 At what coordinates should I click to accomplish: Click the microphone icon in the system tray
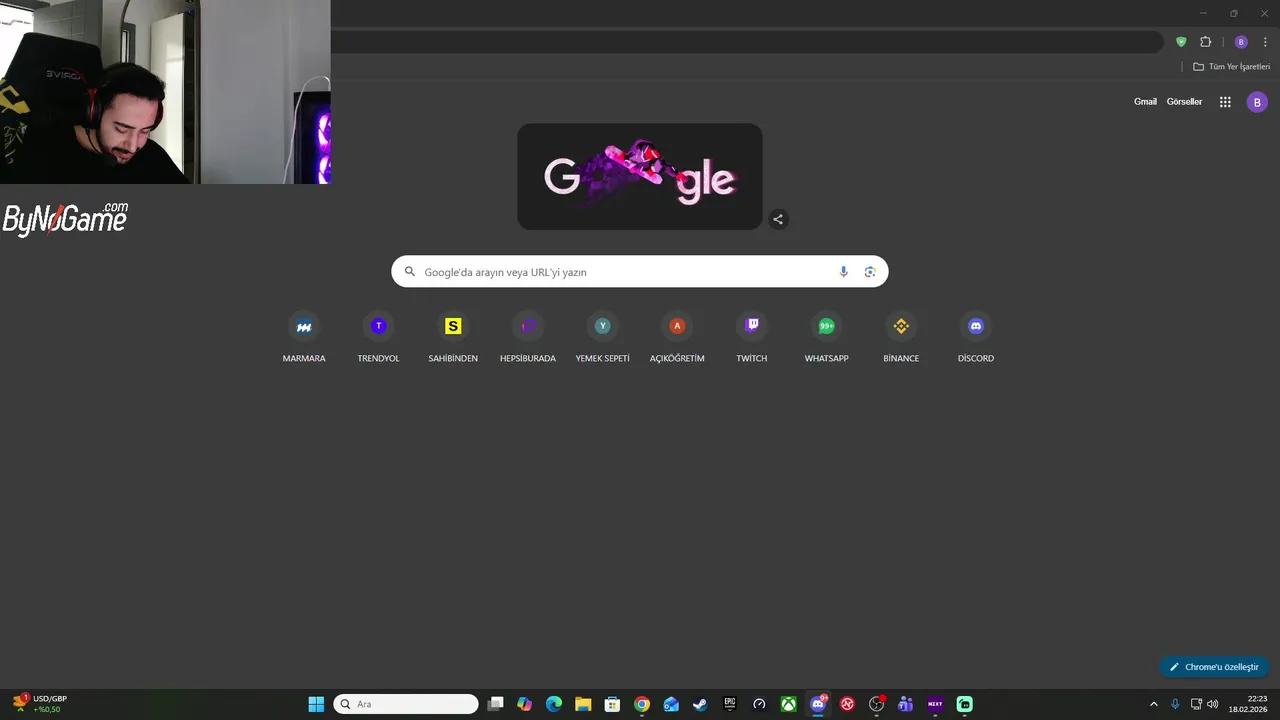click(x=1175, y=704)
